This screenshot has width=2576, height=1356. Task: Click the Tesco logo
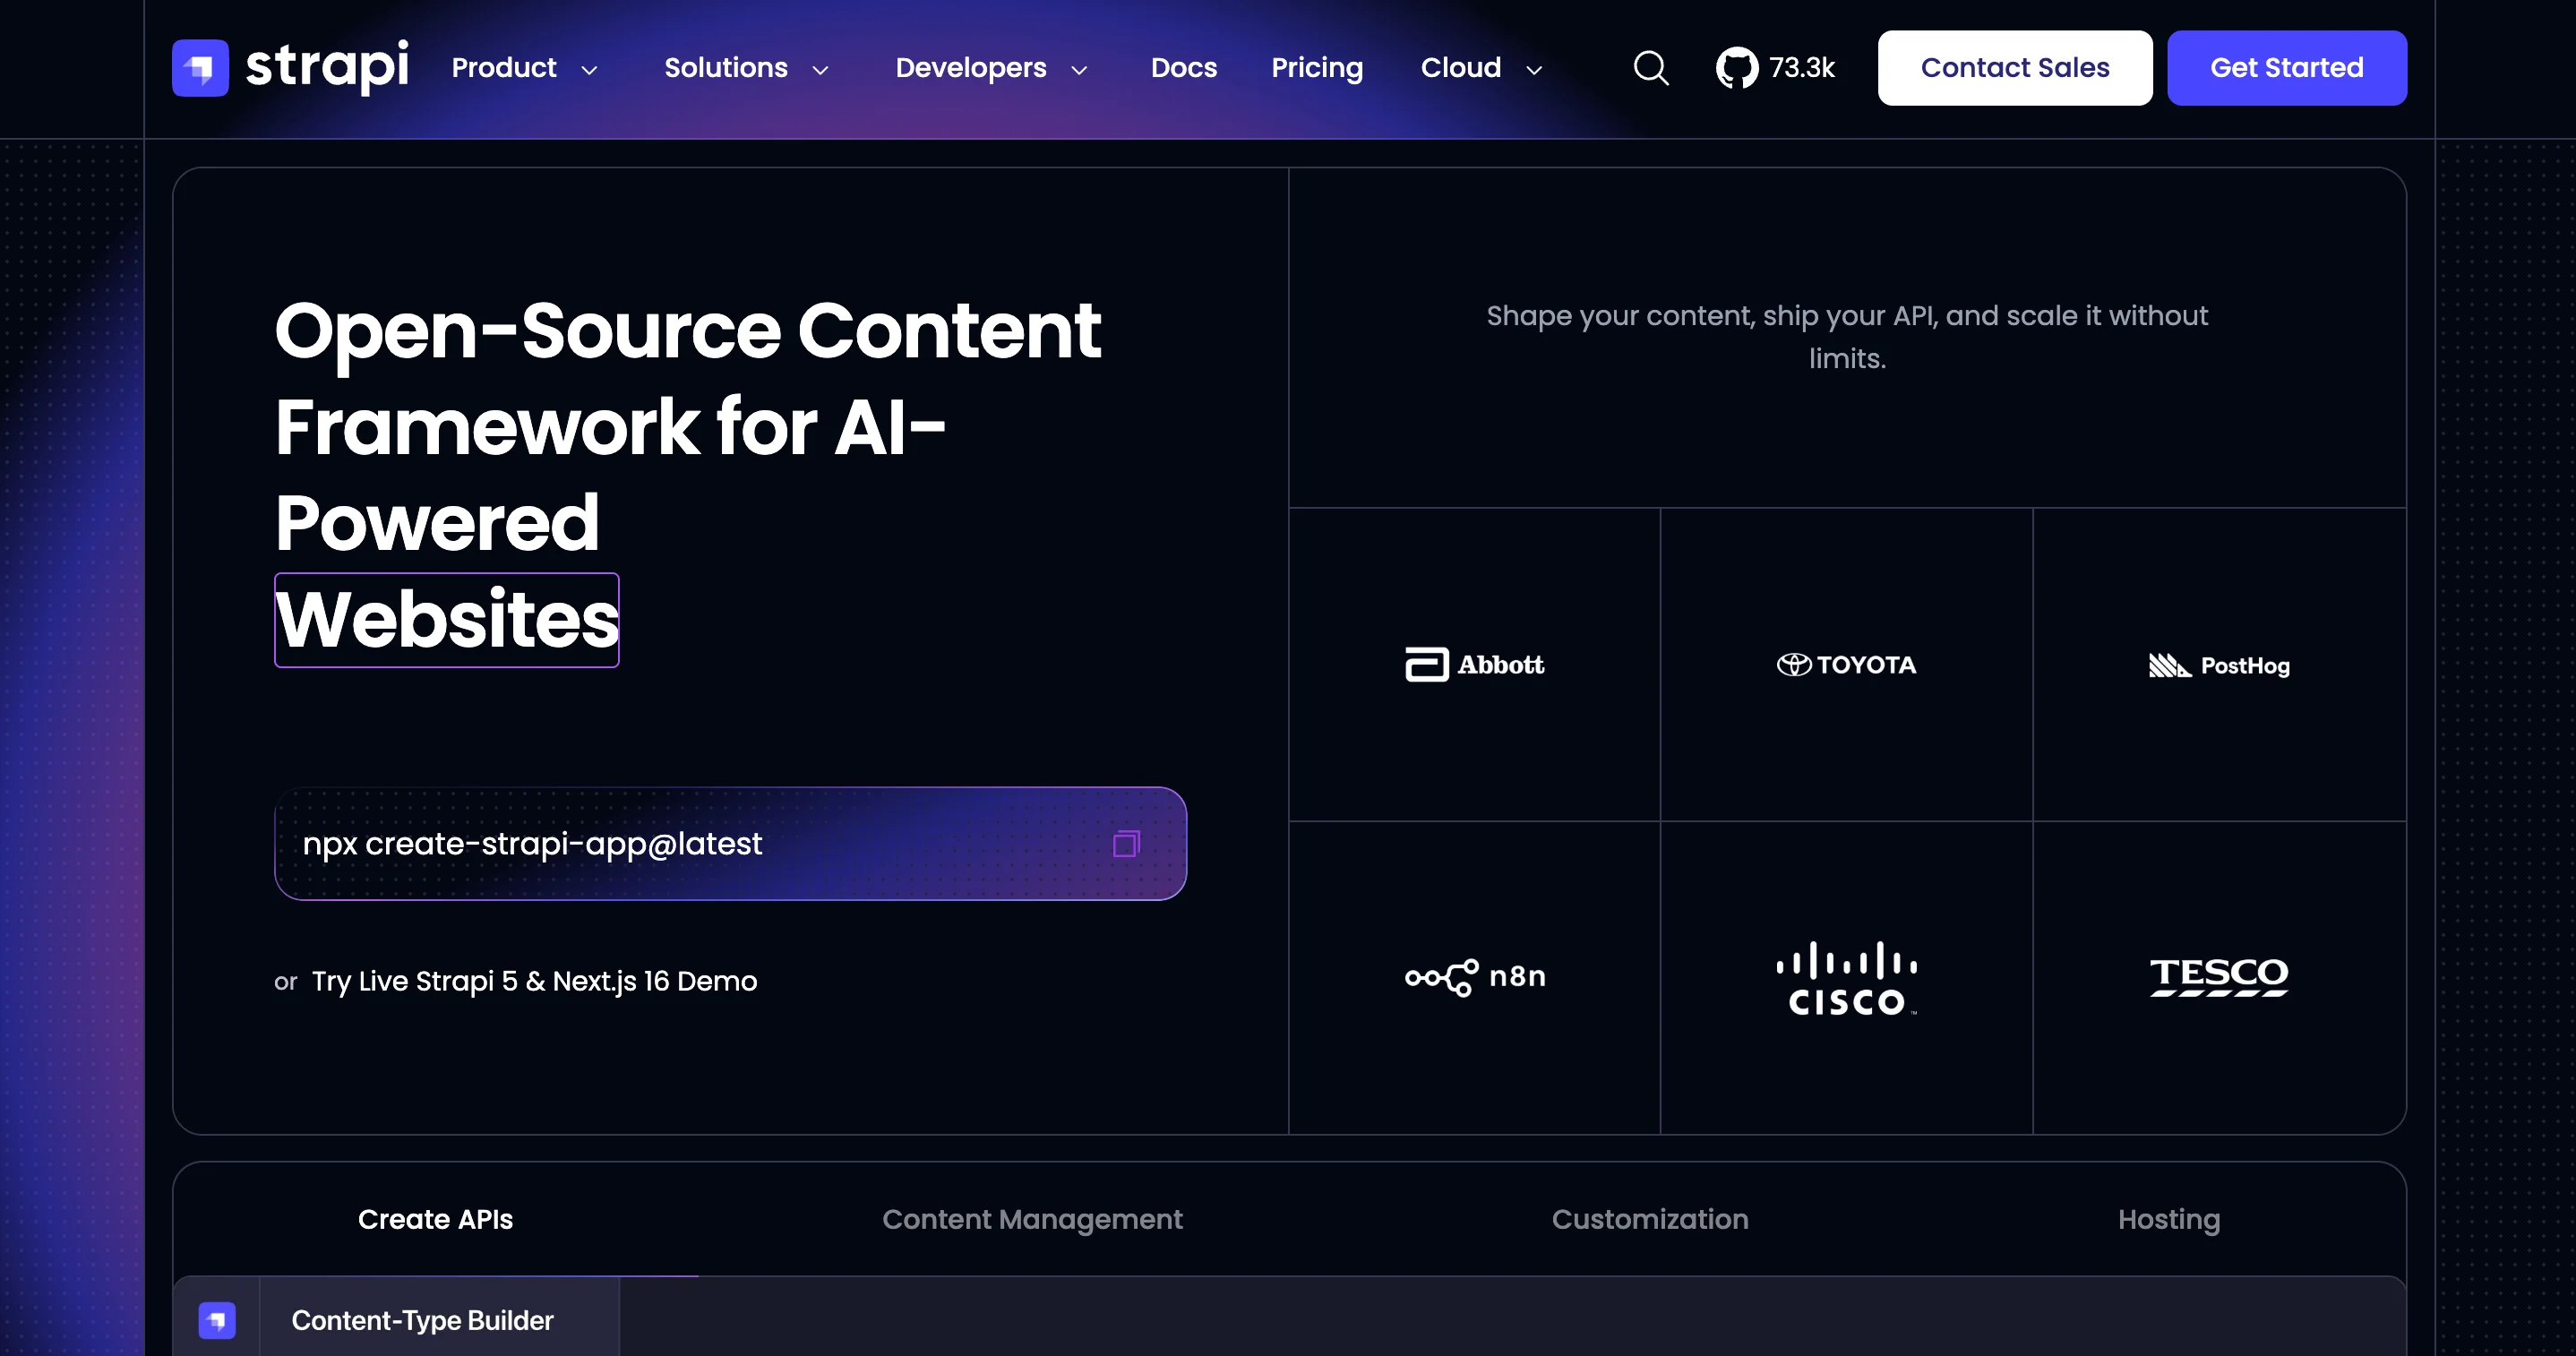point(2219,977)
